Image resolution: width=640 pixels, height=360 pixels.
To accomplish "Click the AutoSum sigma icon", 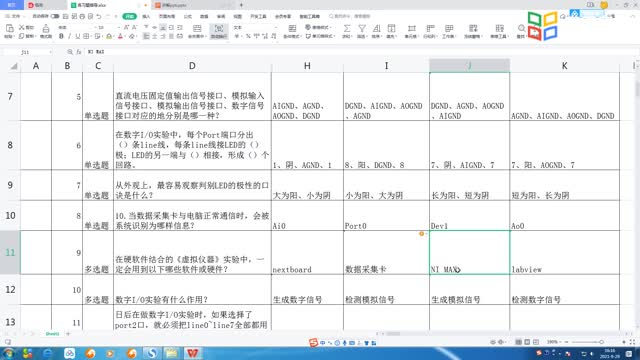I will point(347,29).
